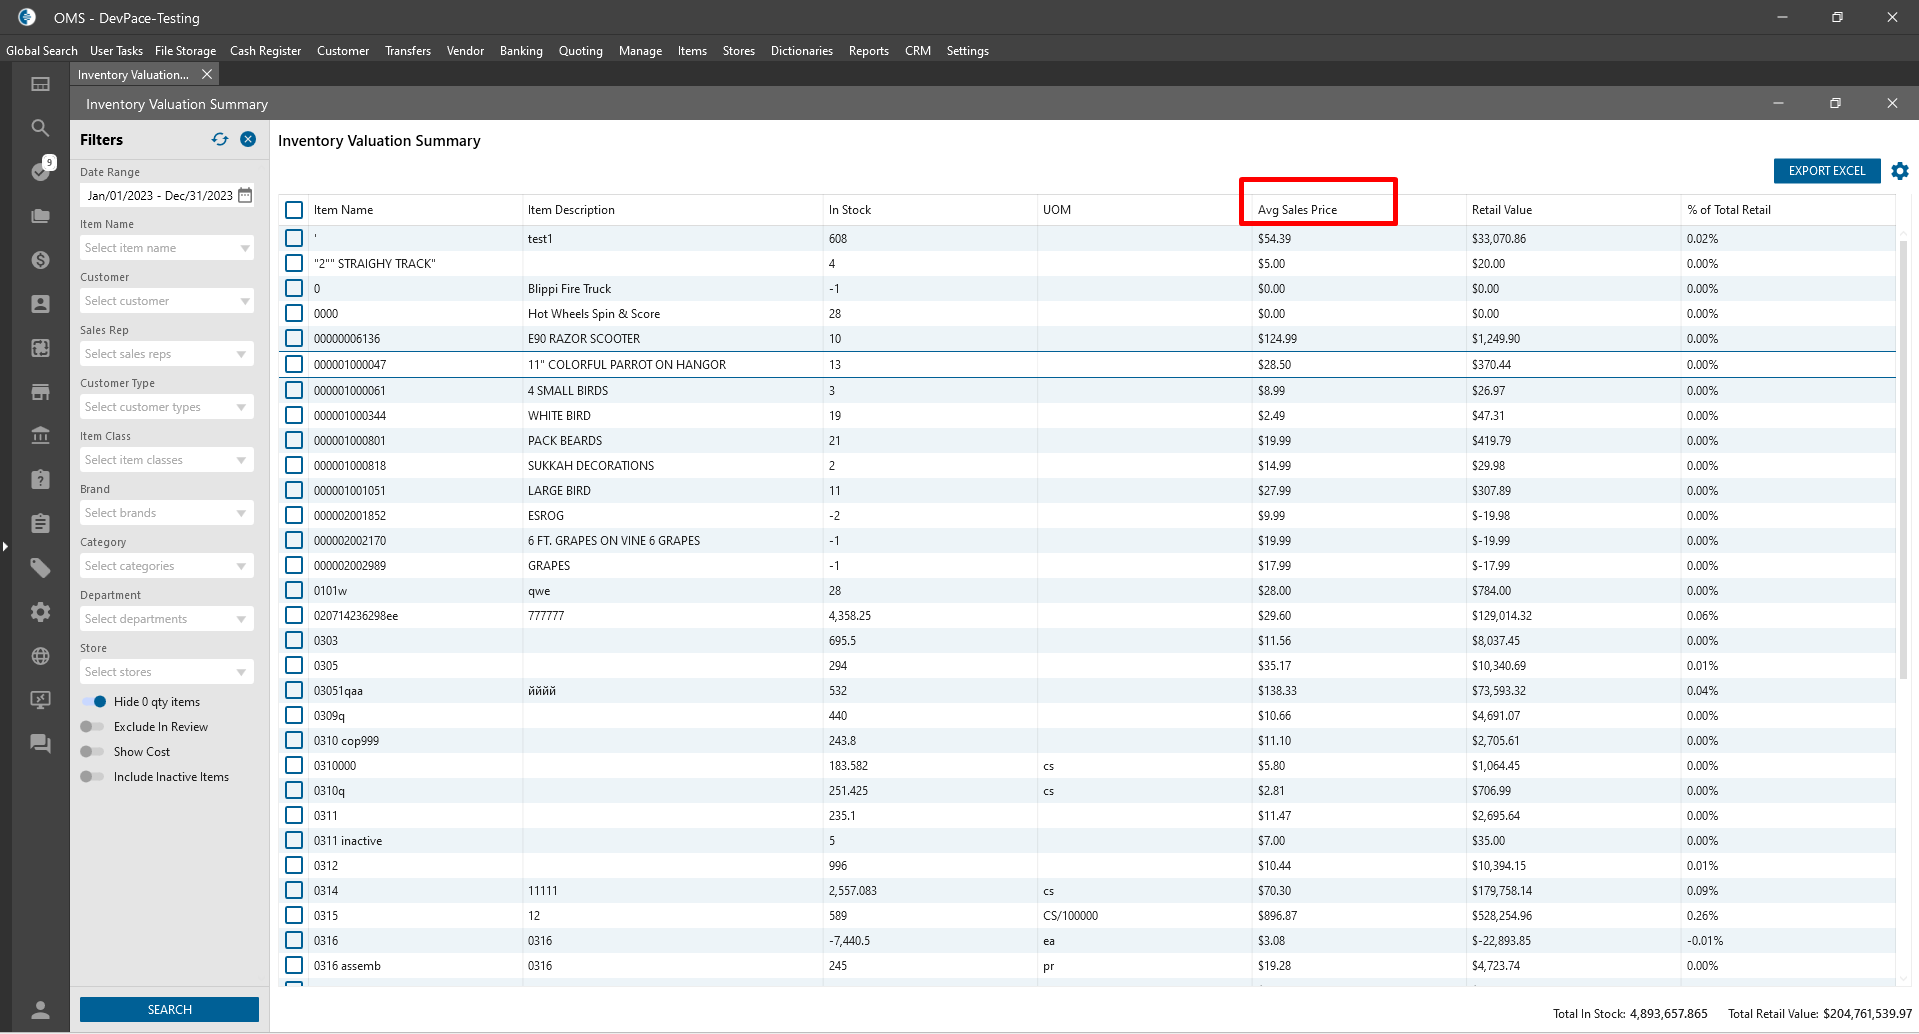The height and width of the screenshot is (1034, 1919).
Task: Toggle off Hide 0 qty items
Action: [x=94, y=702]
